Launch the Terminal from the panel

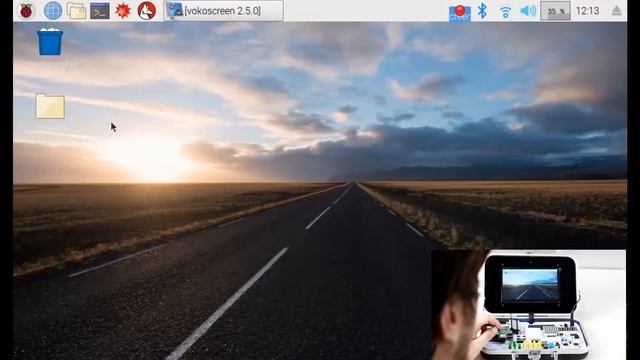point(100,11)
